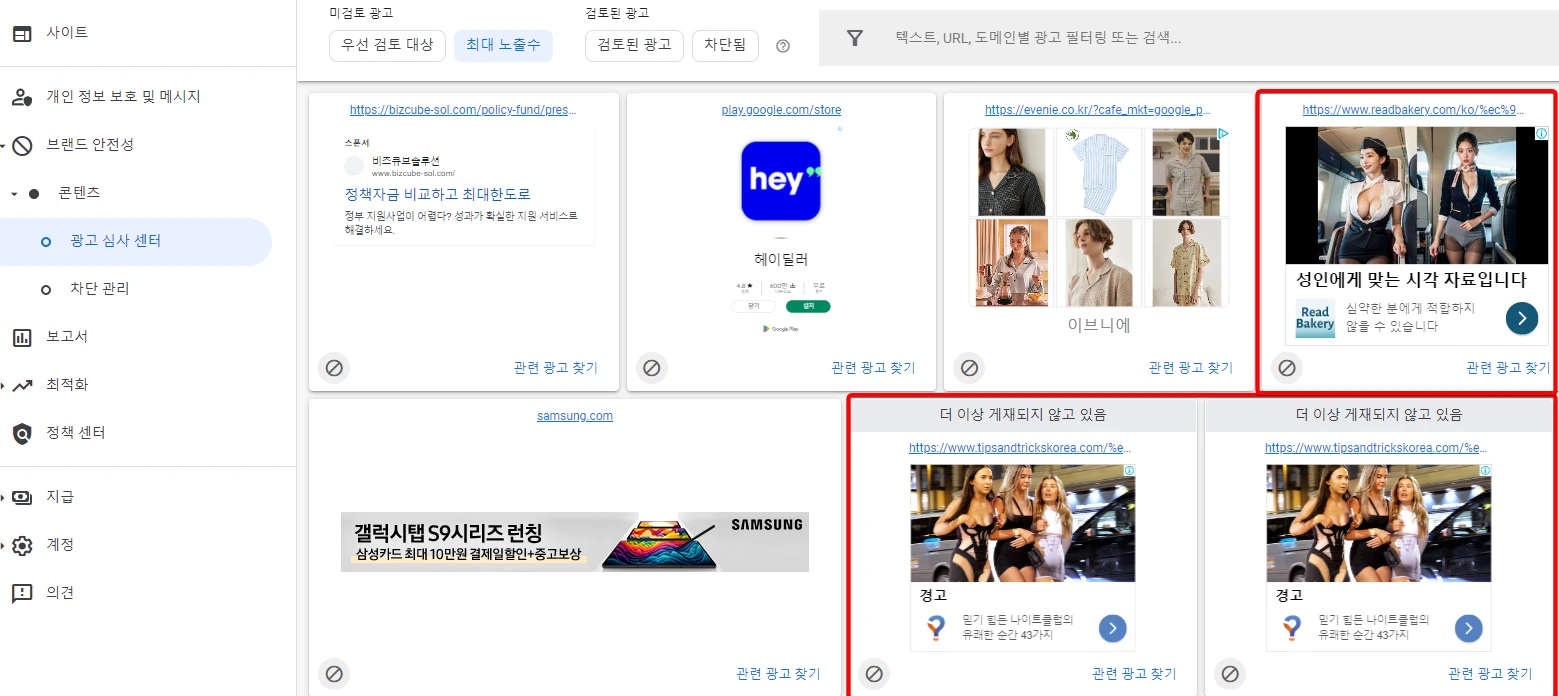This screenshot has width=1559, height=696.
Task: Click the ad filtering search field
Action: [1100, 37]
